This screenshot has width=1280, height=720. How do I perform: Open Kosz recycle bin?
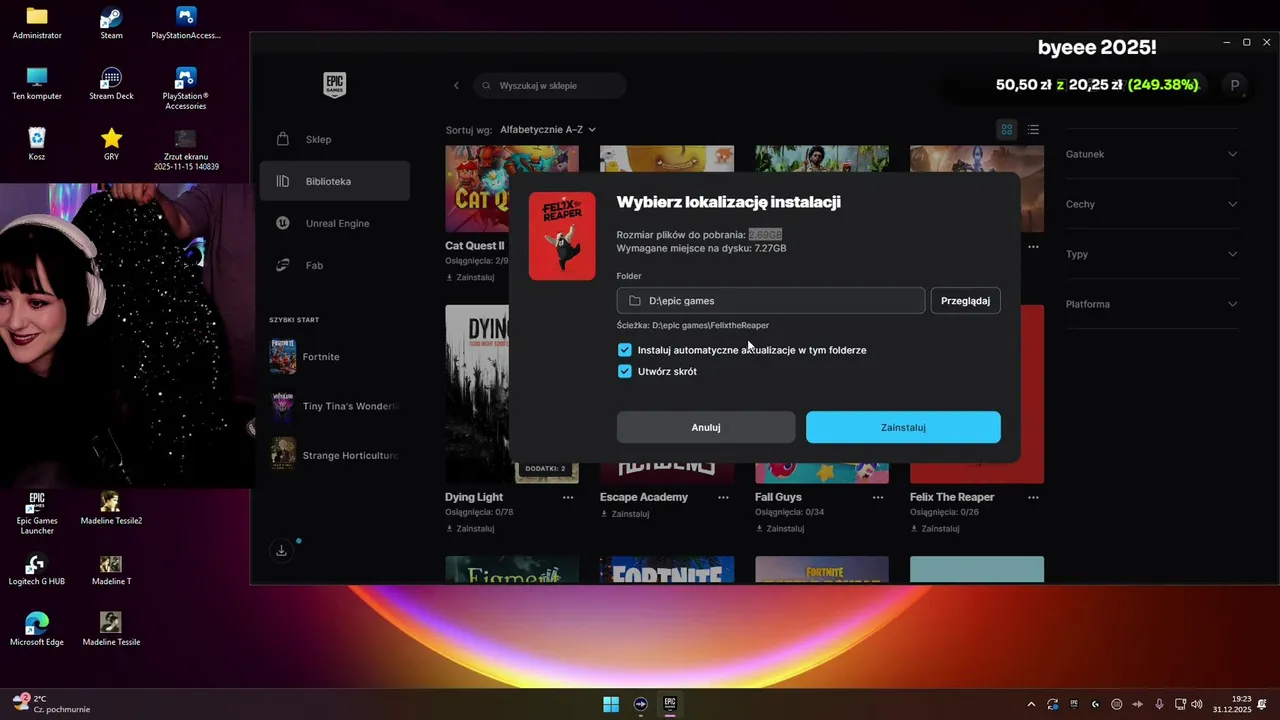pos(37,144)
